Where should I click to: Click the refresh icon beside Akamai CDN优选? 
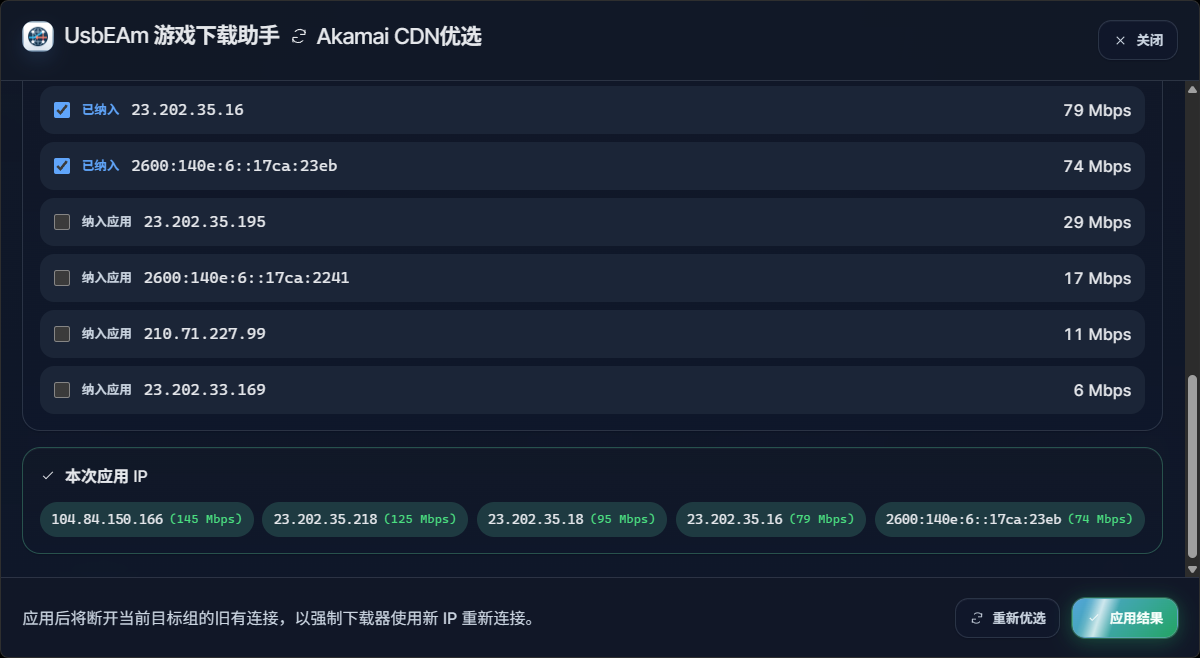(298, 37)
